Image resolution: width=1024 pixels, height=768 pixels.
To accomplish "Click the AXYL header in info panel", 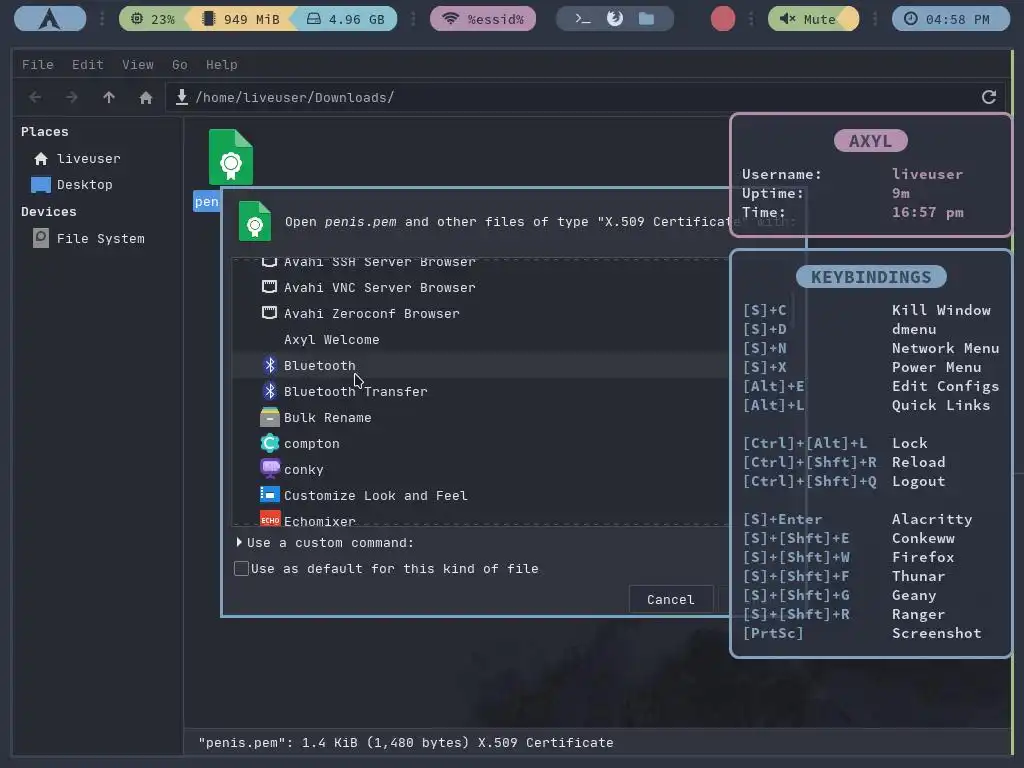I will [x=871, y=141].
